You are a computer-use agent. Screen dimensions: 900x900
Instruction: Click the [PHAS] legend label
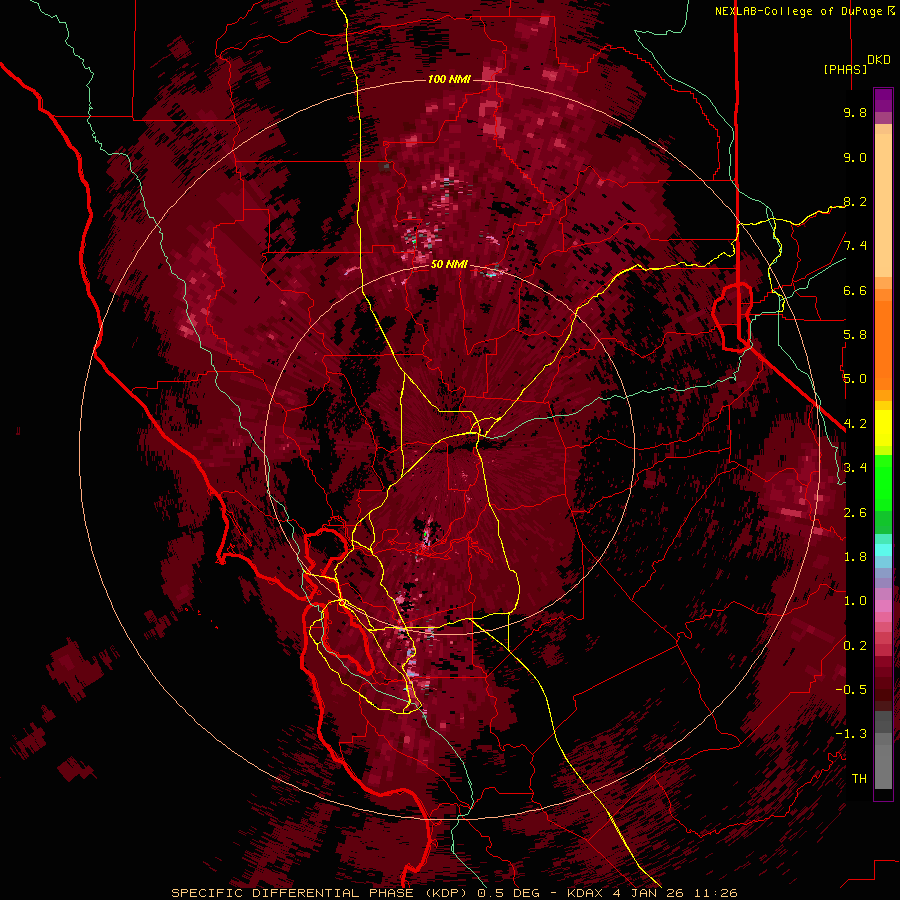(845, 69)
